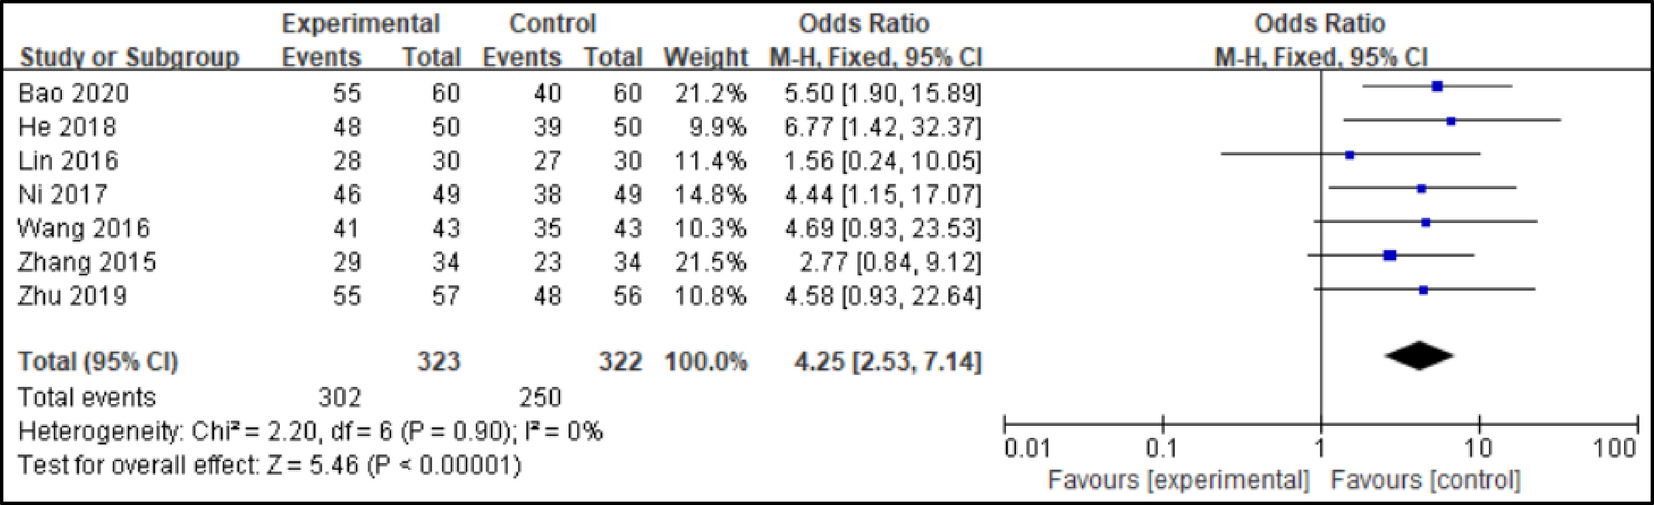Screen dimensions: 1654x505
Task: Click the Lin 2016 study label
Action: [x=68, y=161]
